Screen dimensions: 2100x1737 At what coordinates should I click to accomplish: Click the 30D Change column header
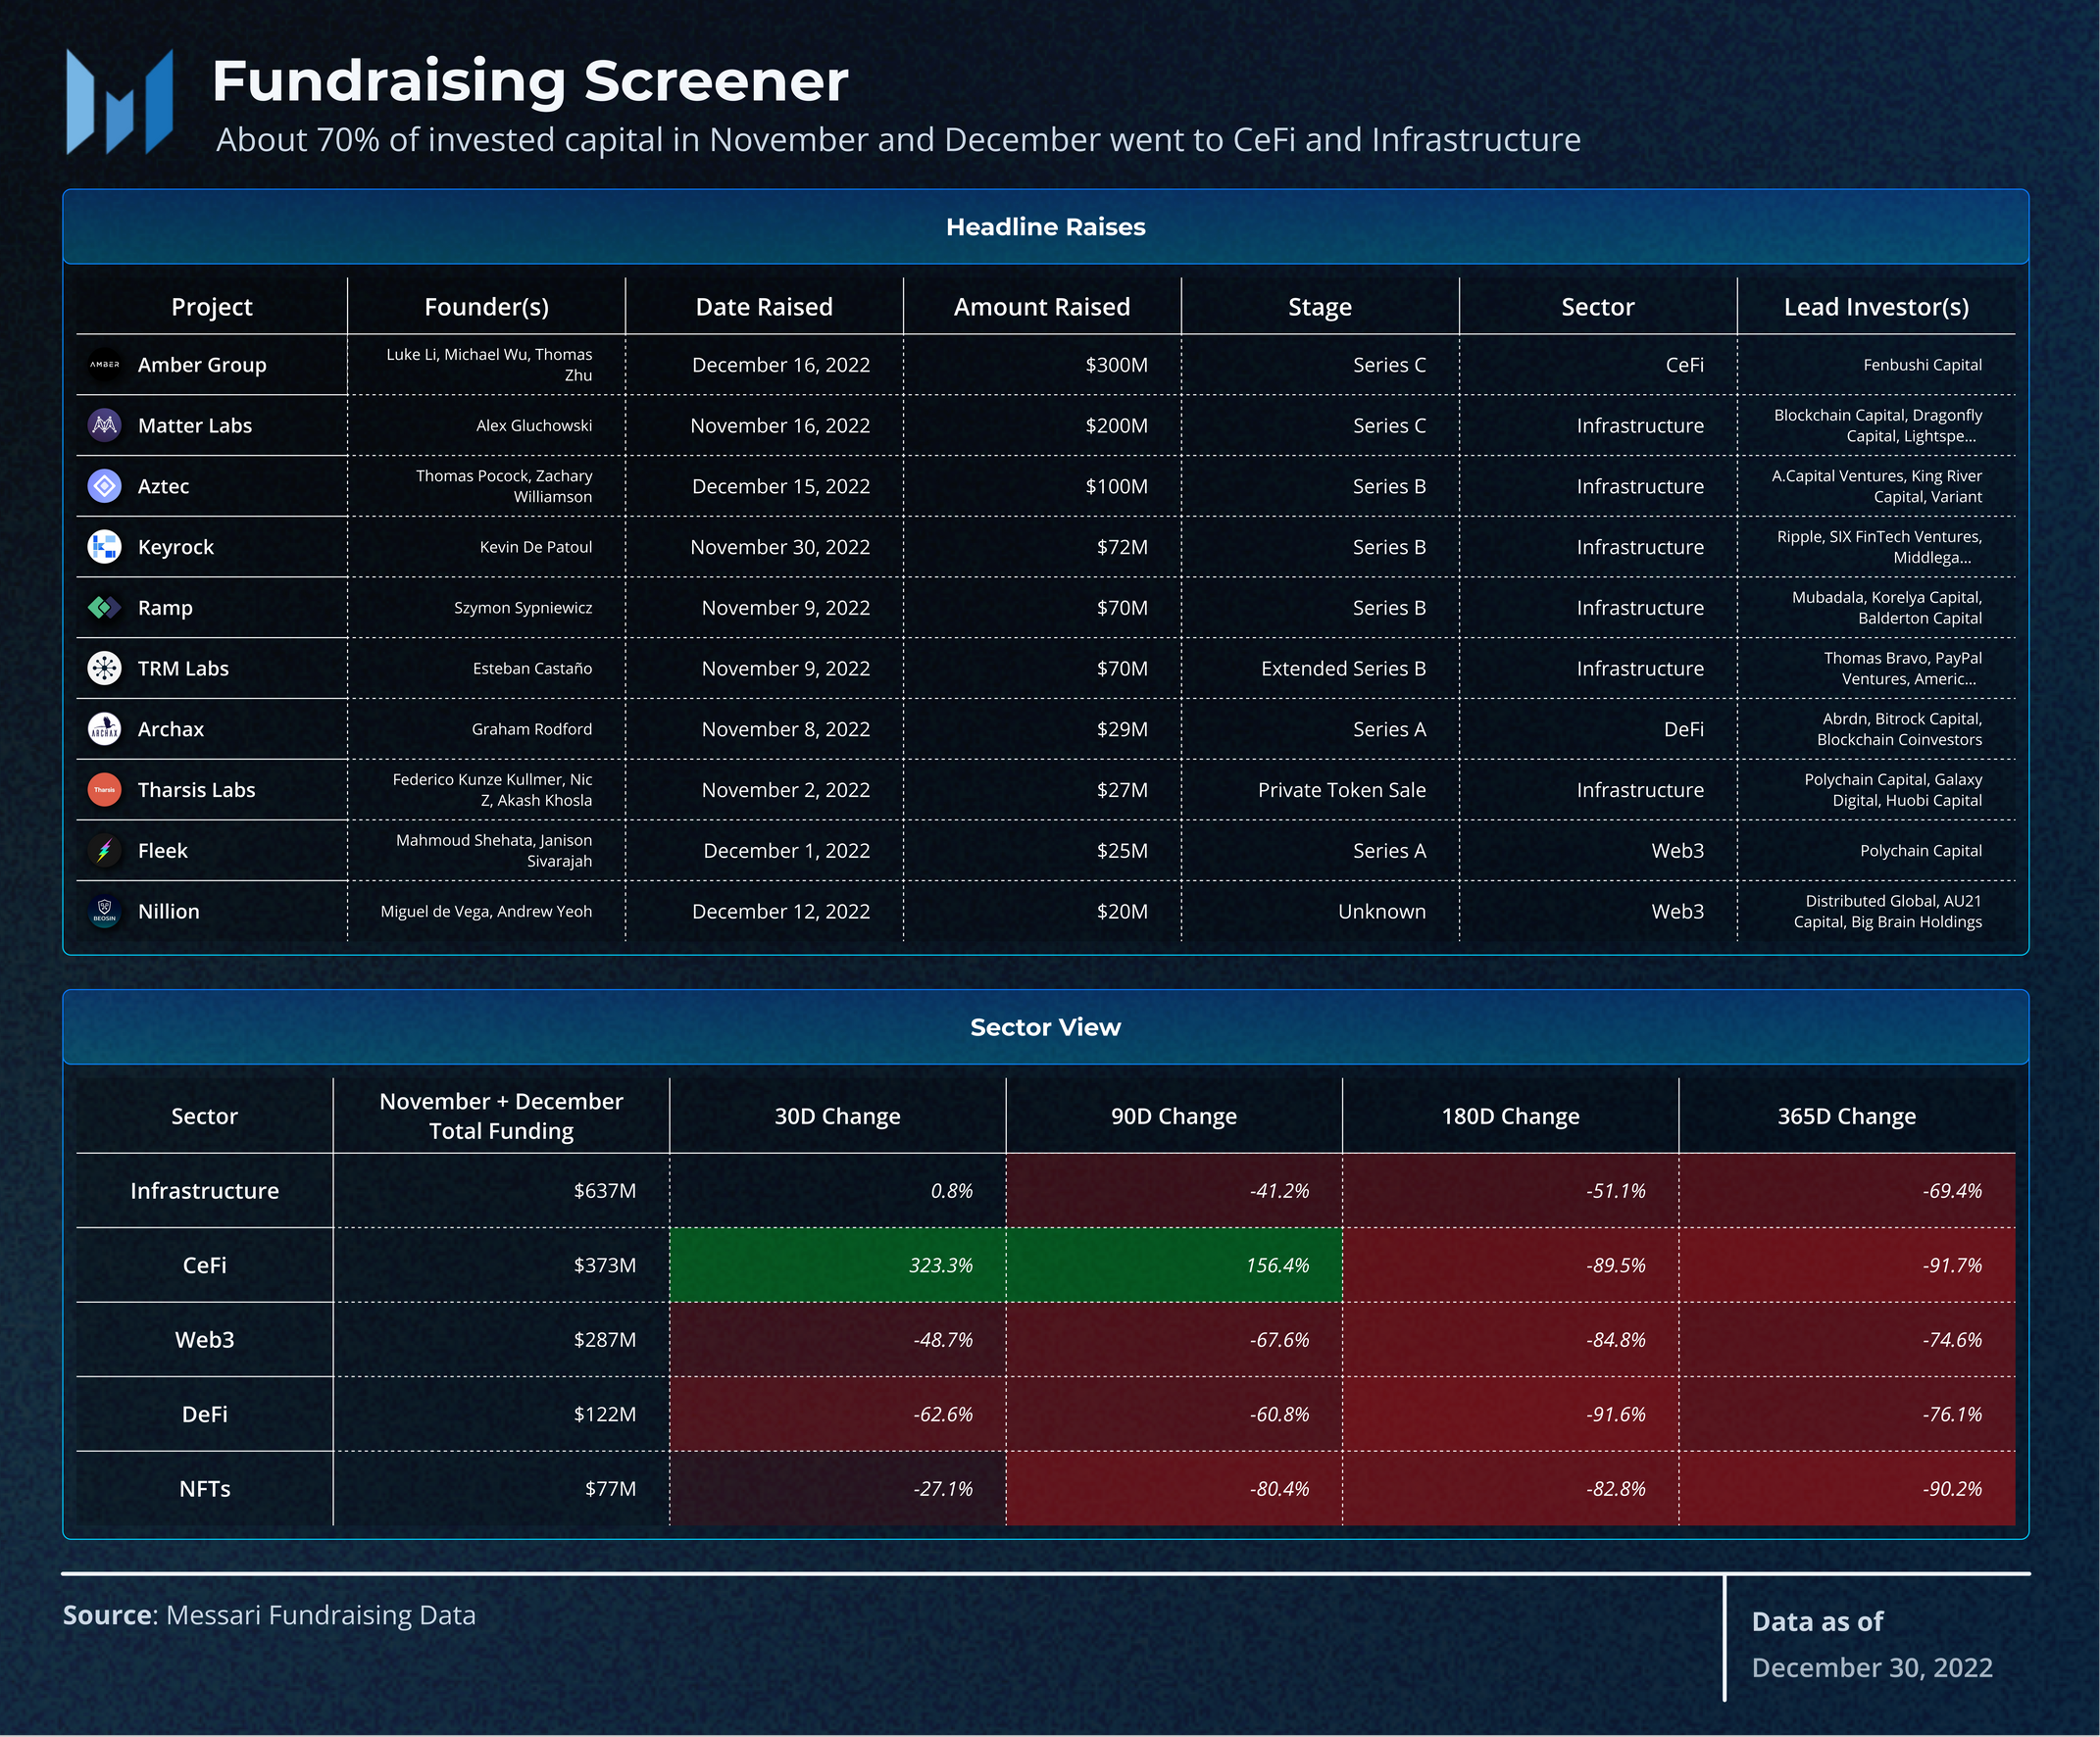pos(838,1116)
